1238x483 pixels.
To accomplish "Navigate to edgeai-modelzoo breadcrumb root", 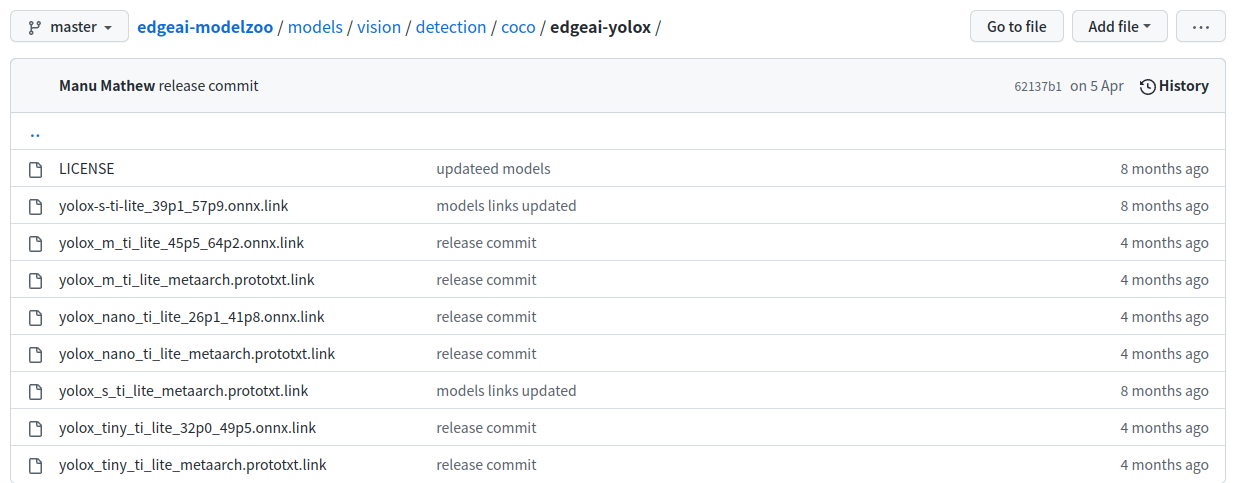I will 205,27.
